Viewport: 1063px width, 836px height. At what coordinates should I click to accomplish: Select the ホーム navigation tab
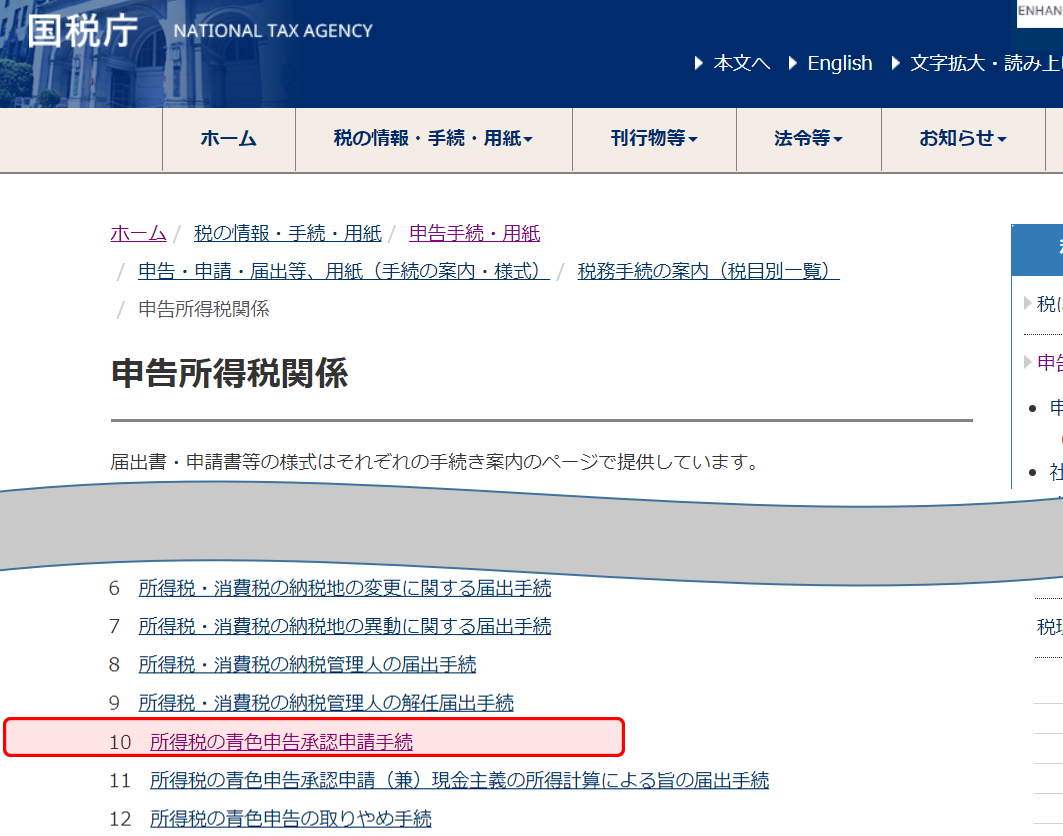(228, 139)
